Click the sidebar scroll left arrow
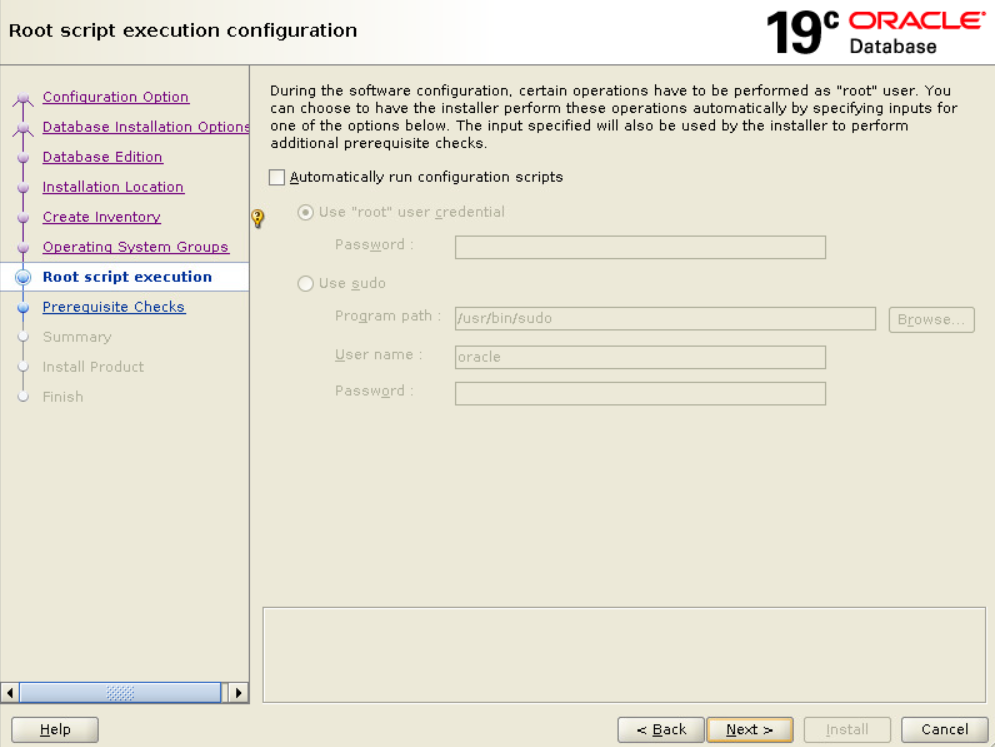This screenshot has width=995, height=747. [x=10, y=692]
